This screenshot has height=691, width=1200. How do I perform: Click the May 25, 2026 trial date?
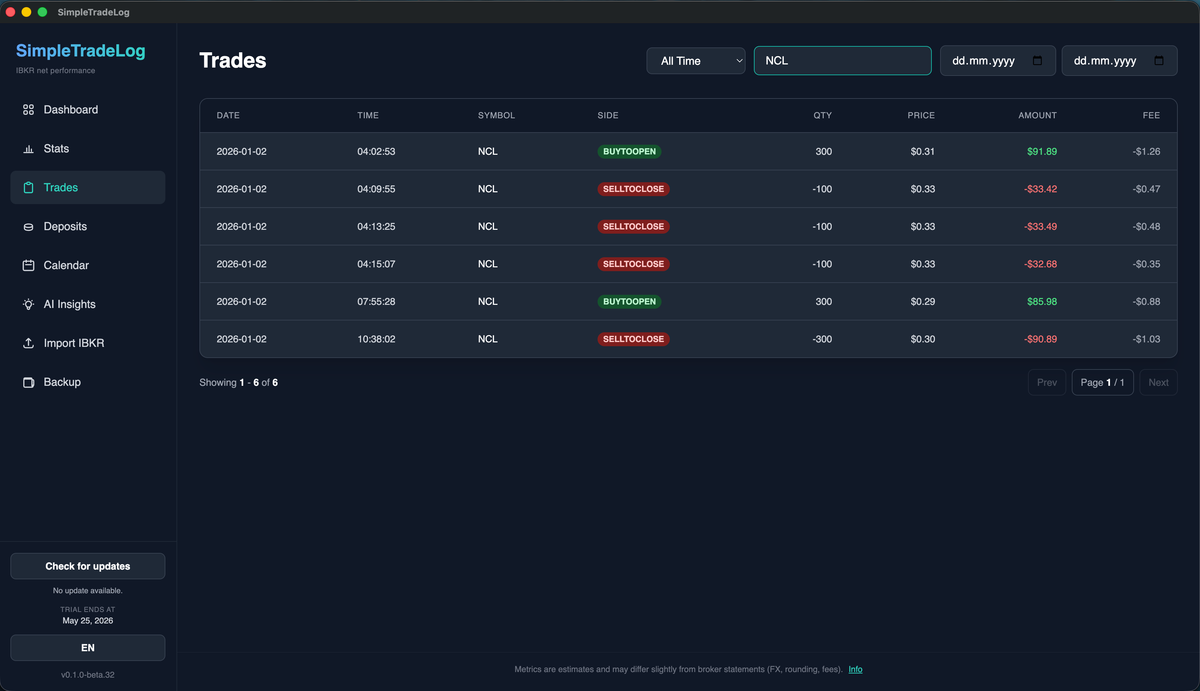click(88, 621)
